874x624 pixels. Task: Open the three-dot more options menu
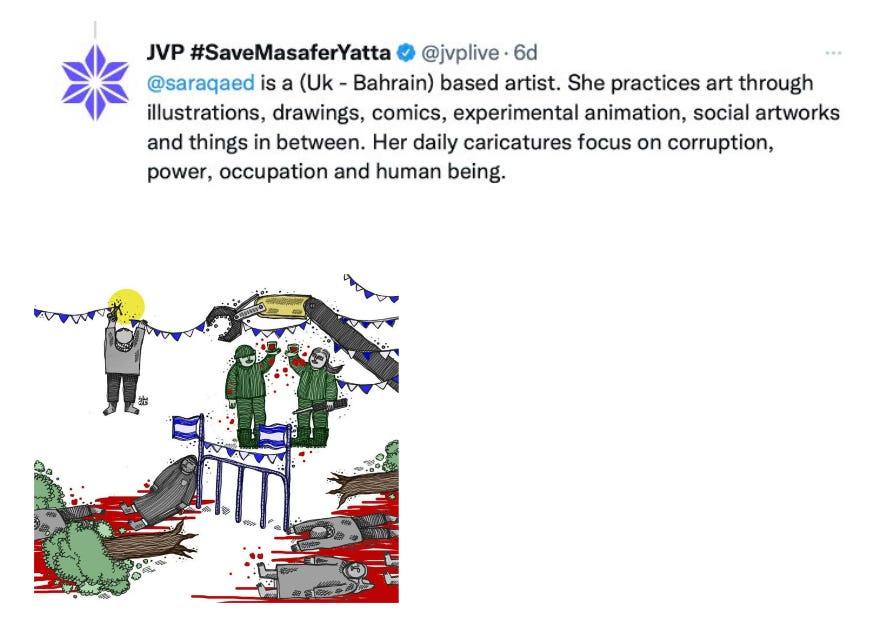pyautogui.click(x=833, y=53)
